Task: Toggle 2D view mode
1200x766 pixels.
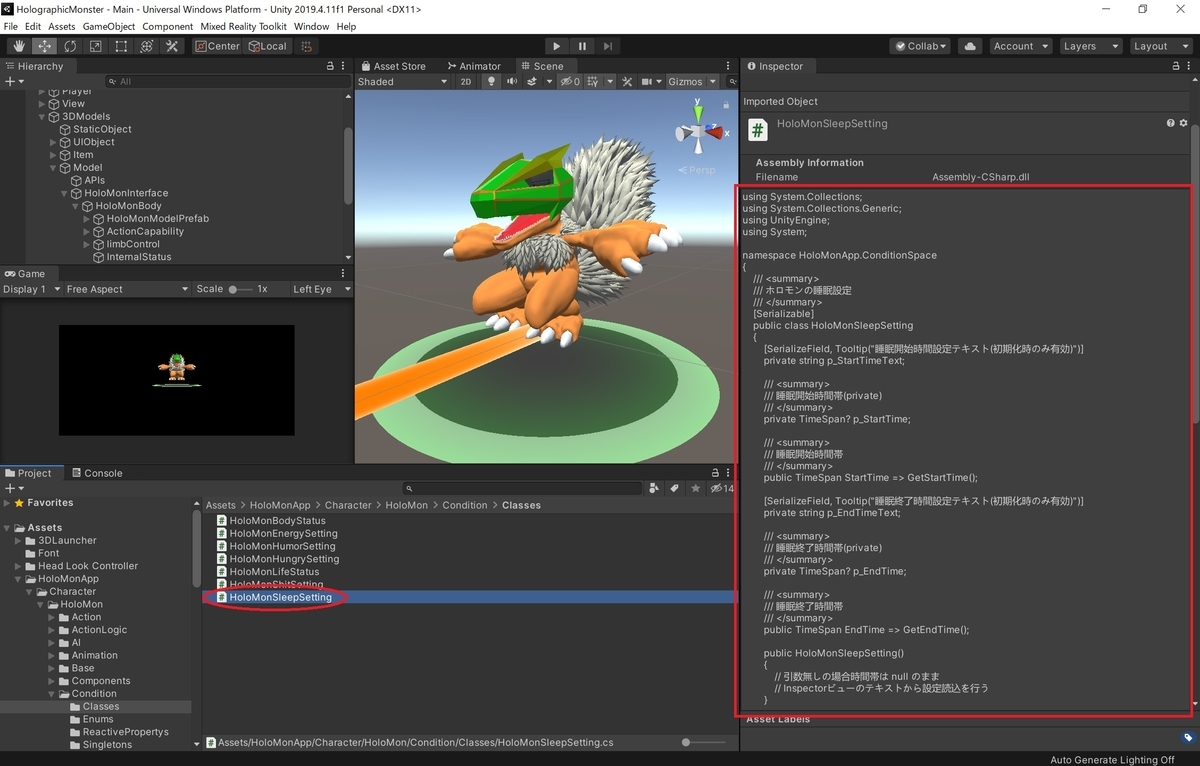Action: click(466, 82)
